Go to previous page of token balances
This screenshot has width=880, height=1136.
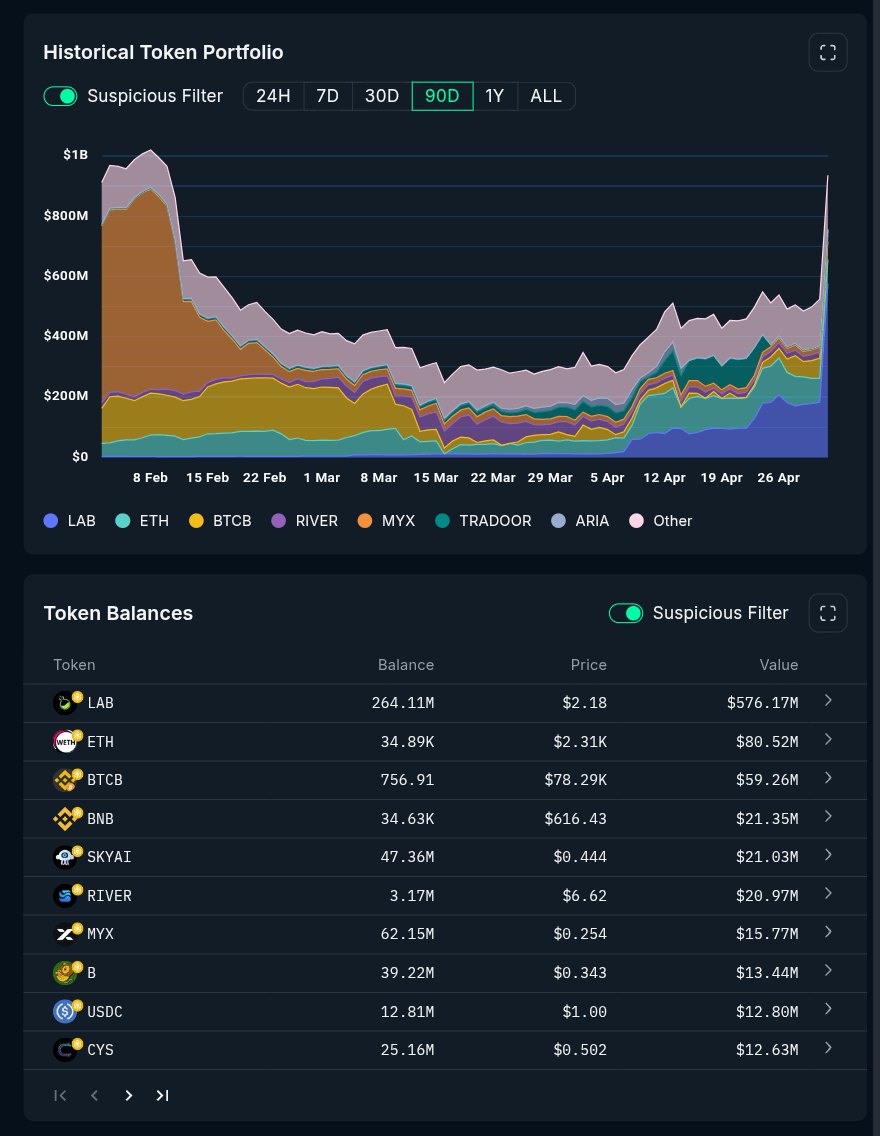pyautogui.click(x=94, y=1095)
